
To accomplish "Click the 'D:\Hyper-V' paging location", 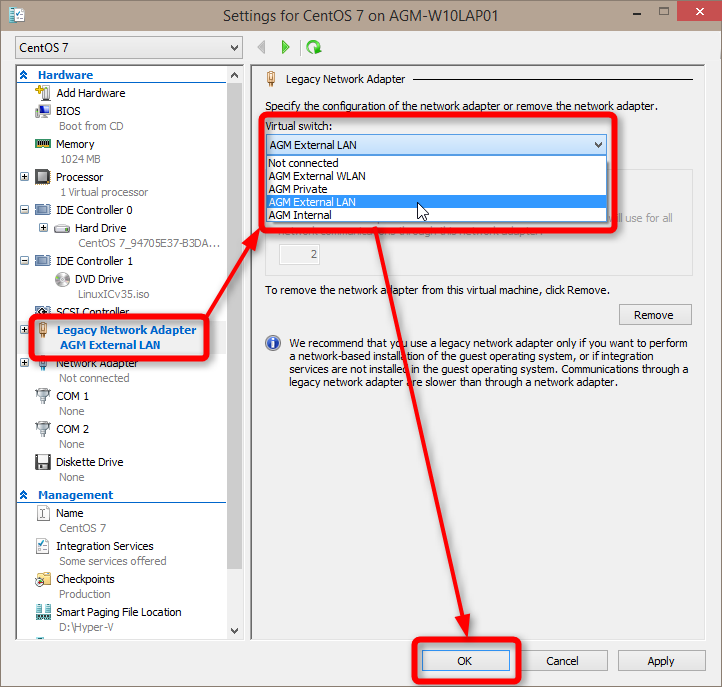I will coord(86,627).
